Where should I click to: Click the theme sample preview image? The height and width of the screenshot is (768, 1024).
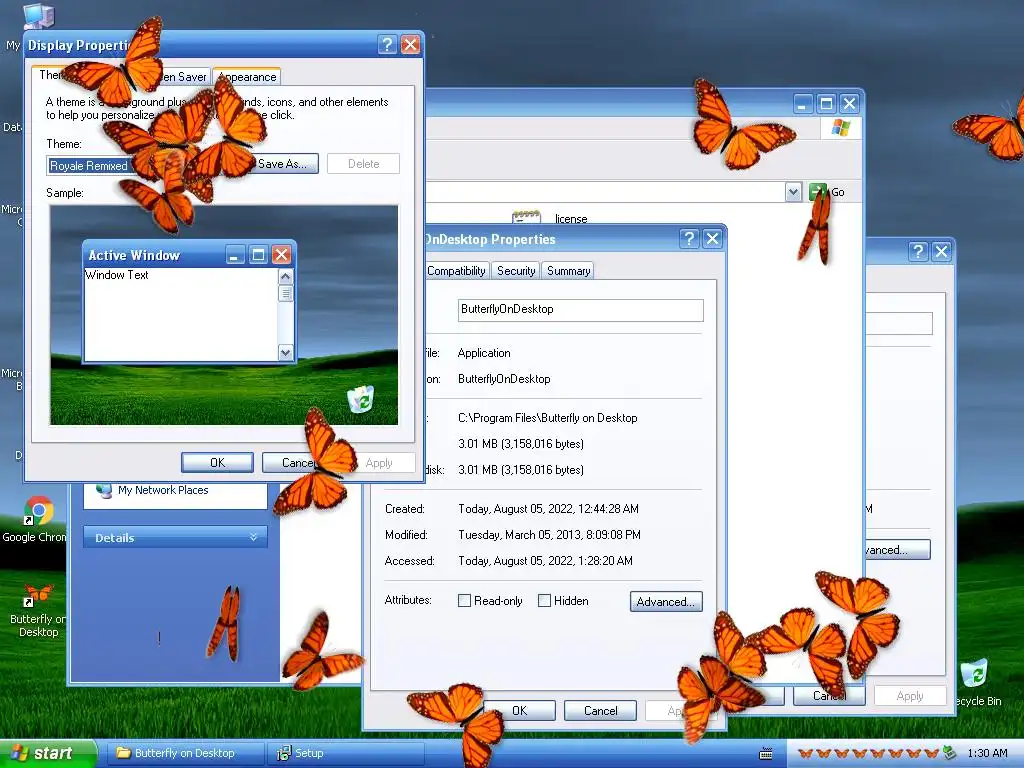[x=224, y=315]
